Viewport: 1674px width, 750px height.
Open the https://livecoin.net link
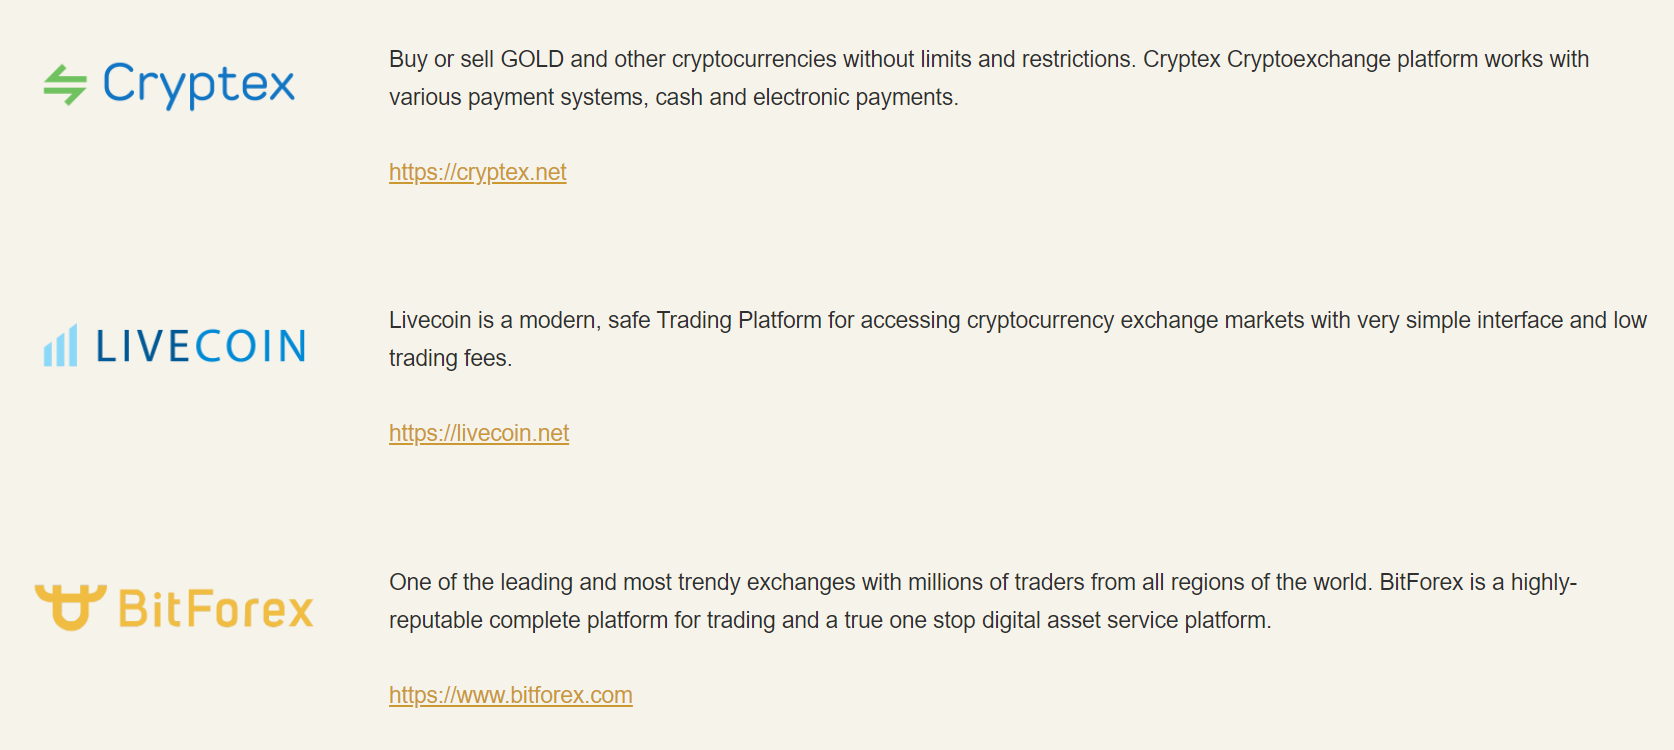point(479,433)
